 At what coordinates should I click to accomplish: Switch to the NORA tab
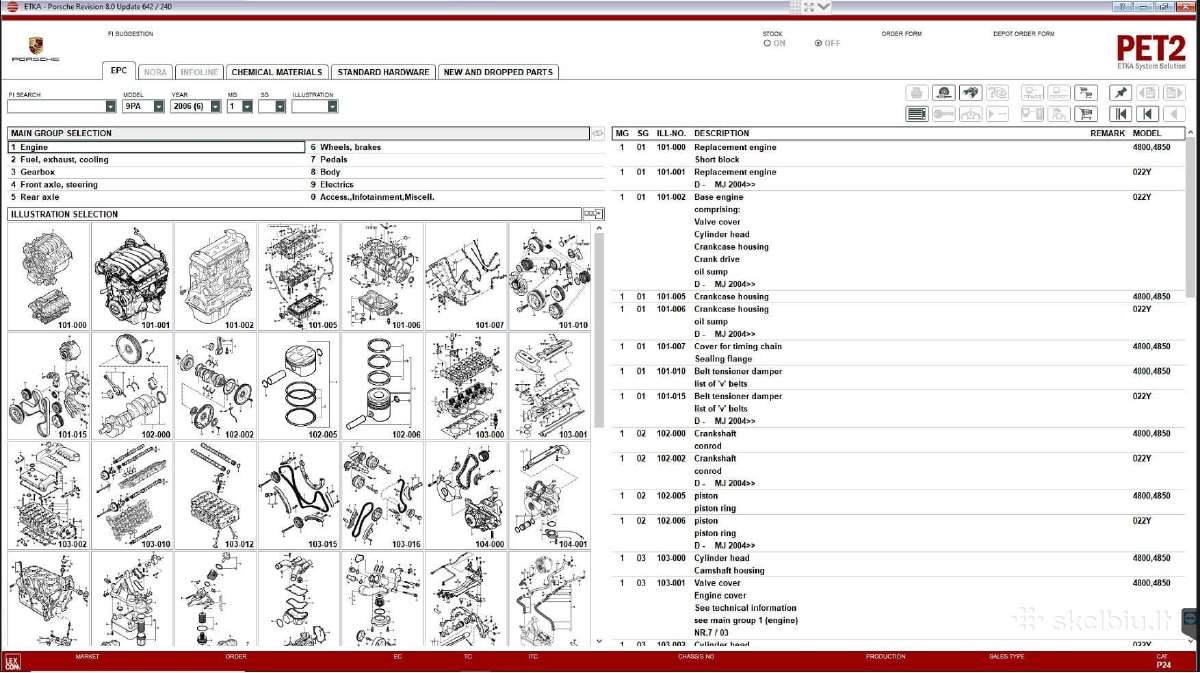tap(155, 72)
